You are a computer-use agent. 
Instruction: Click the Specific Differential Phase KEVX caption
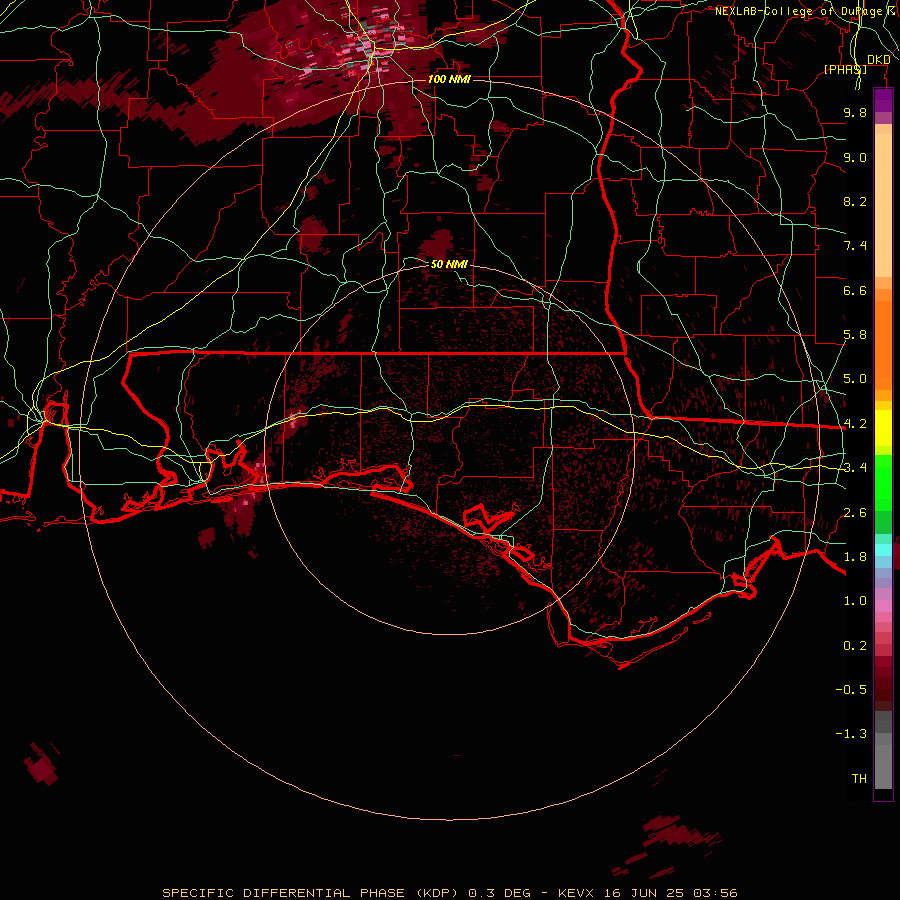pyautogui.click(x=450, y=893)
